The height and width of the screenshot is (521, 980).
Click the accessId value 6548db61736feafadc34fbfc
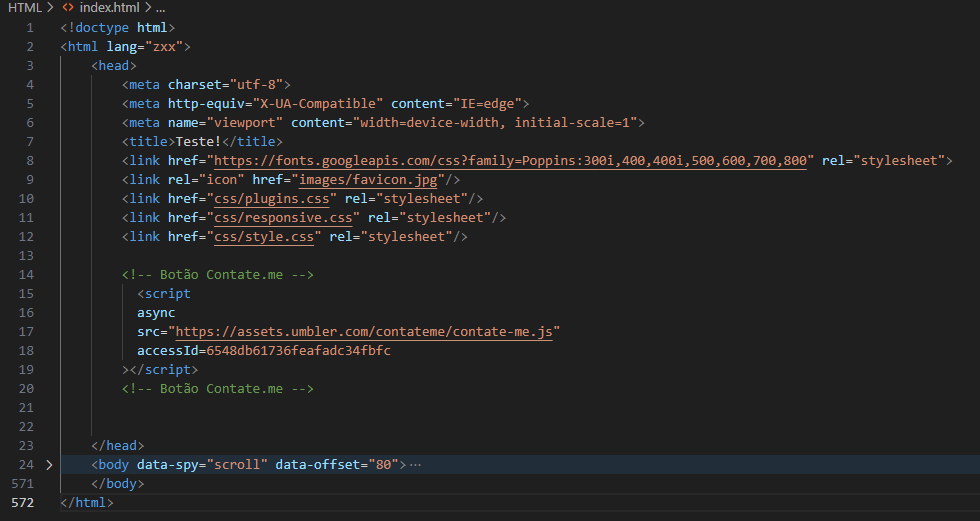pos(299,350)
